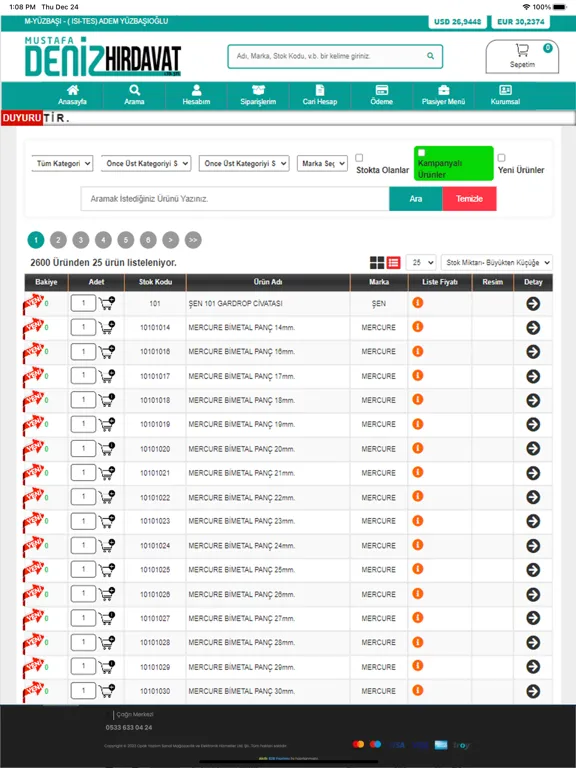576x768 pixels.
Task: Show list price info for 10101030
Action: (x=417, y=690)
